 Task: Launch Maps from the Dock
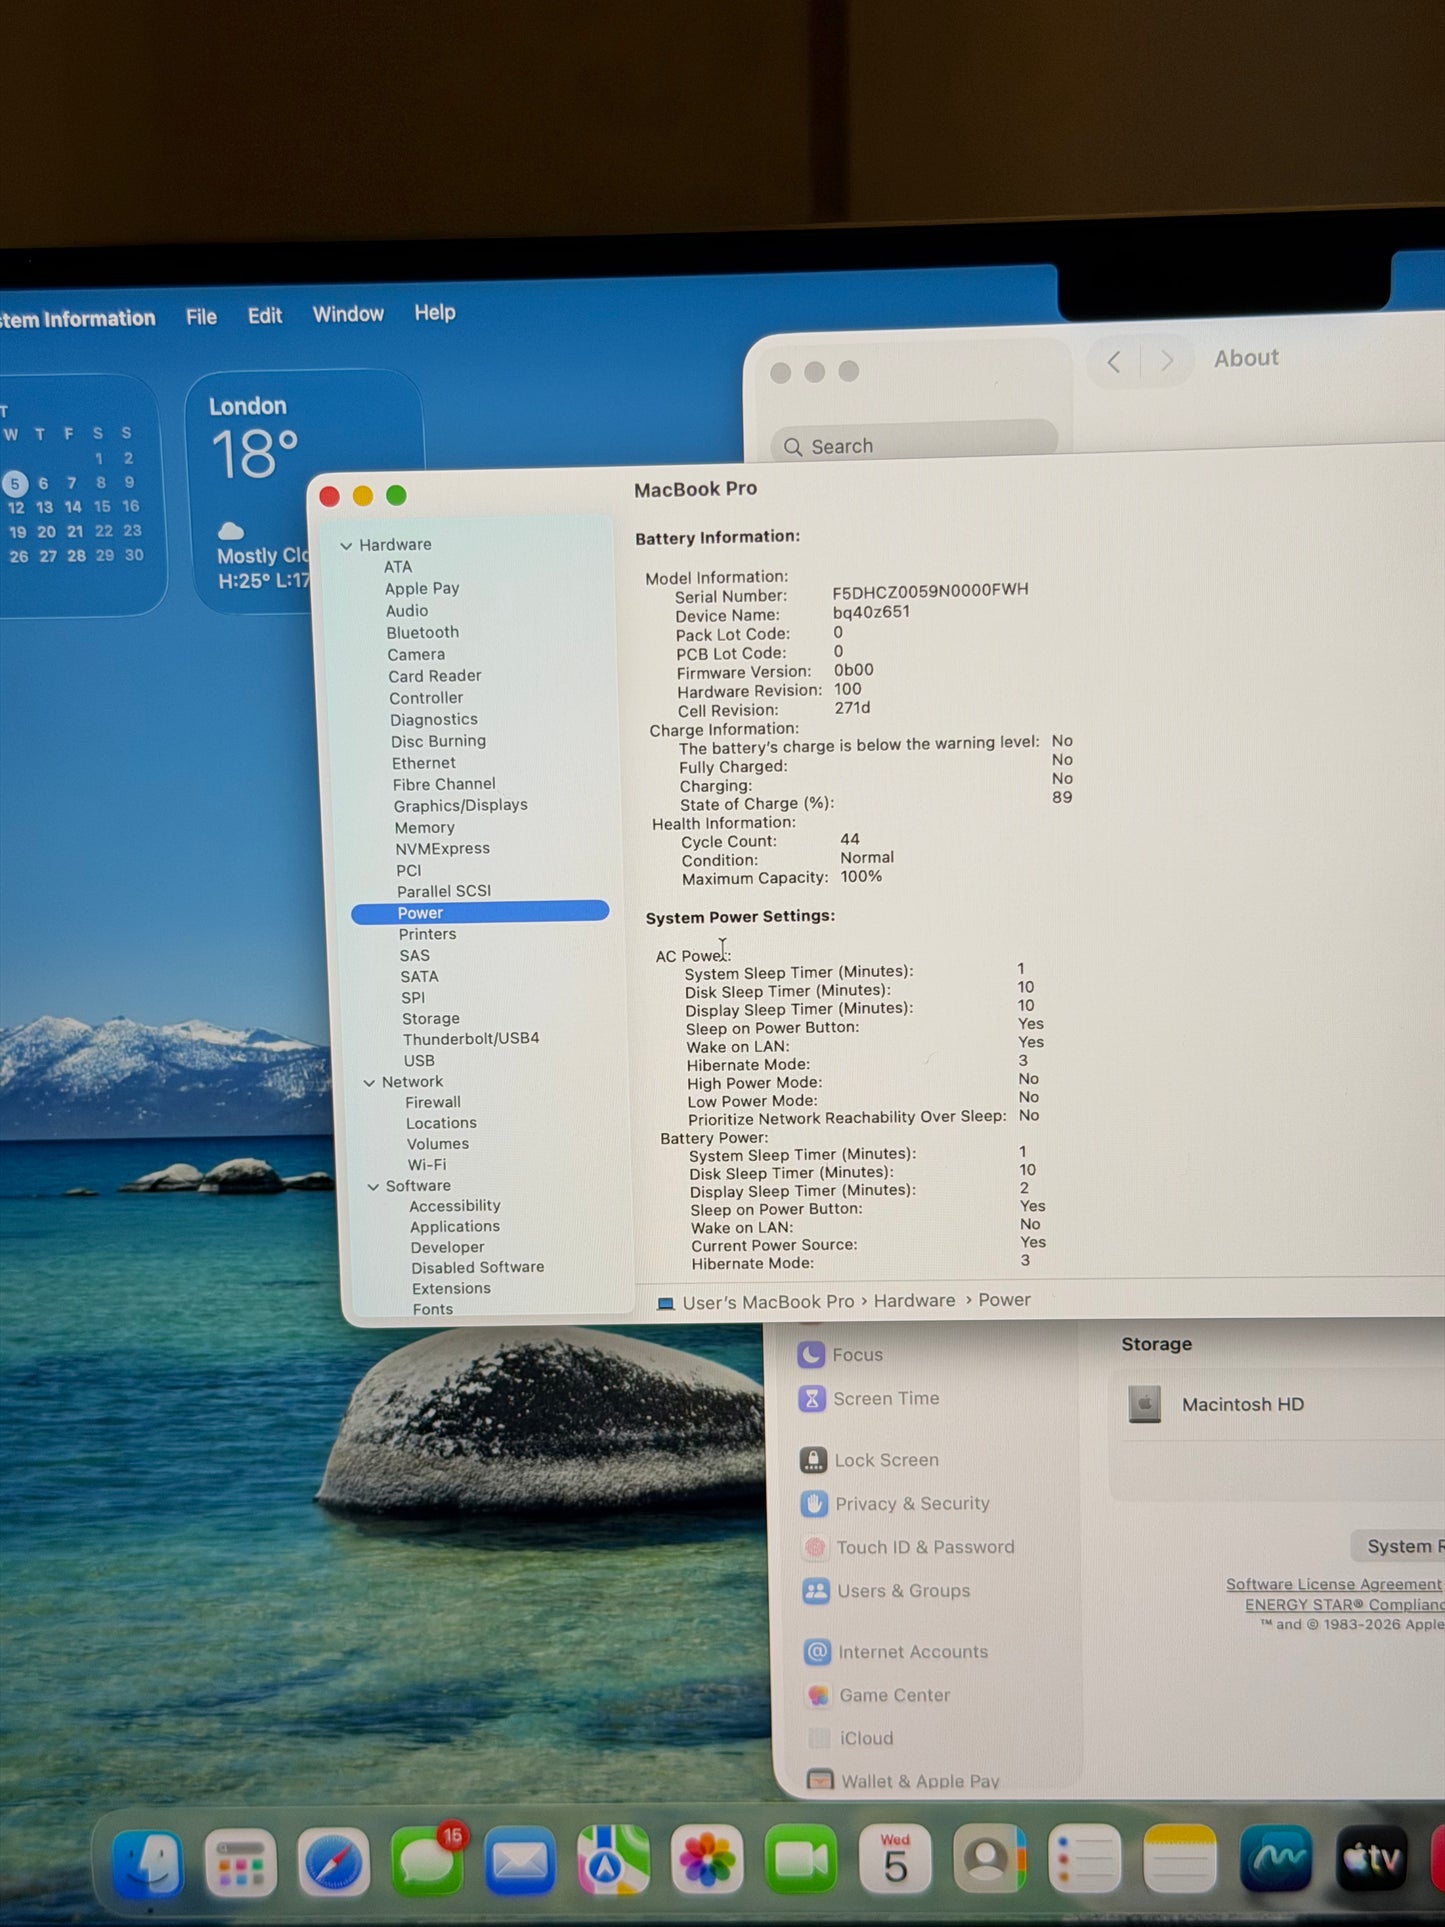613,1860
